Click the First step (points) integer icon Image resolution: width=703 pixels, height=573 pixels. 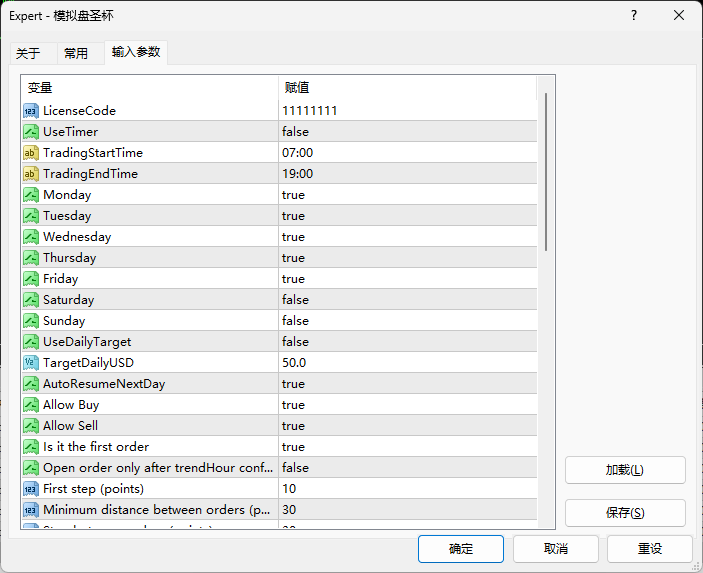[31, 489]
